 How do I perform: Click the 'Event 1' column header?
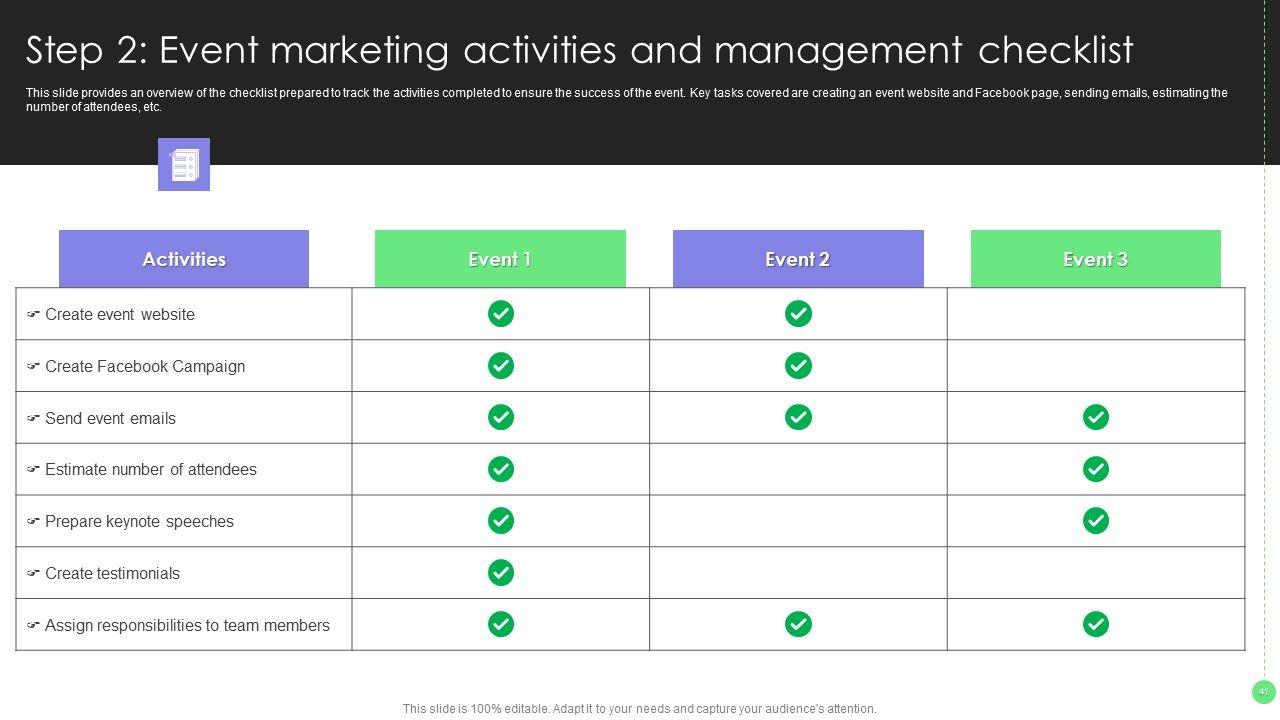(500, 259)
